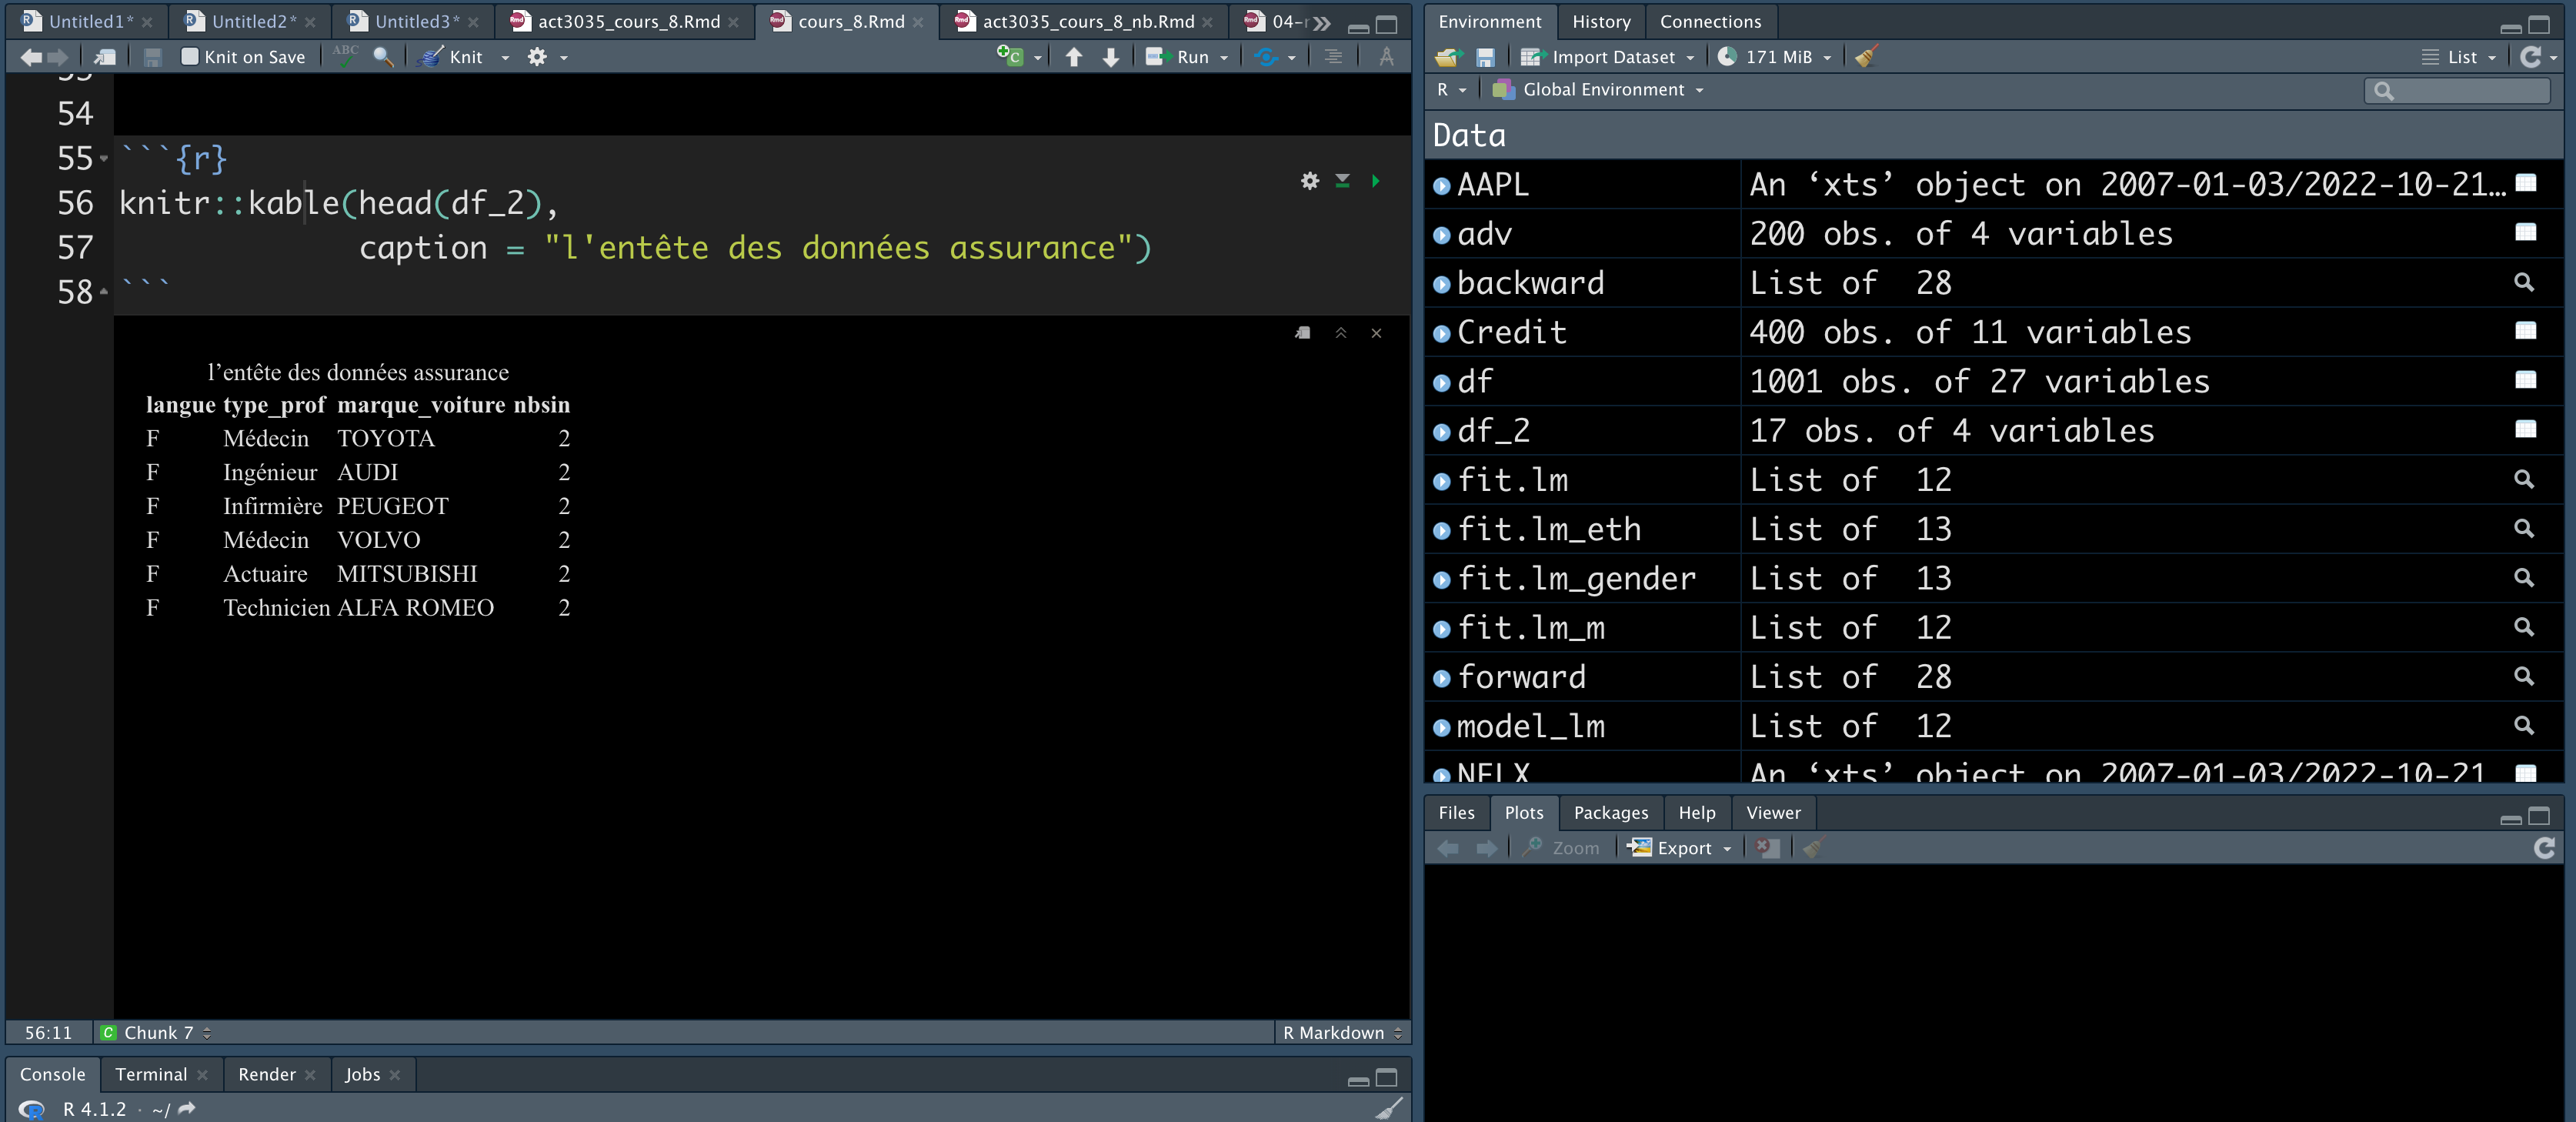
Task: Refresh the Plots pane
Action: click(2544, 848)
